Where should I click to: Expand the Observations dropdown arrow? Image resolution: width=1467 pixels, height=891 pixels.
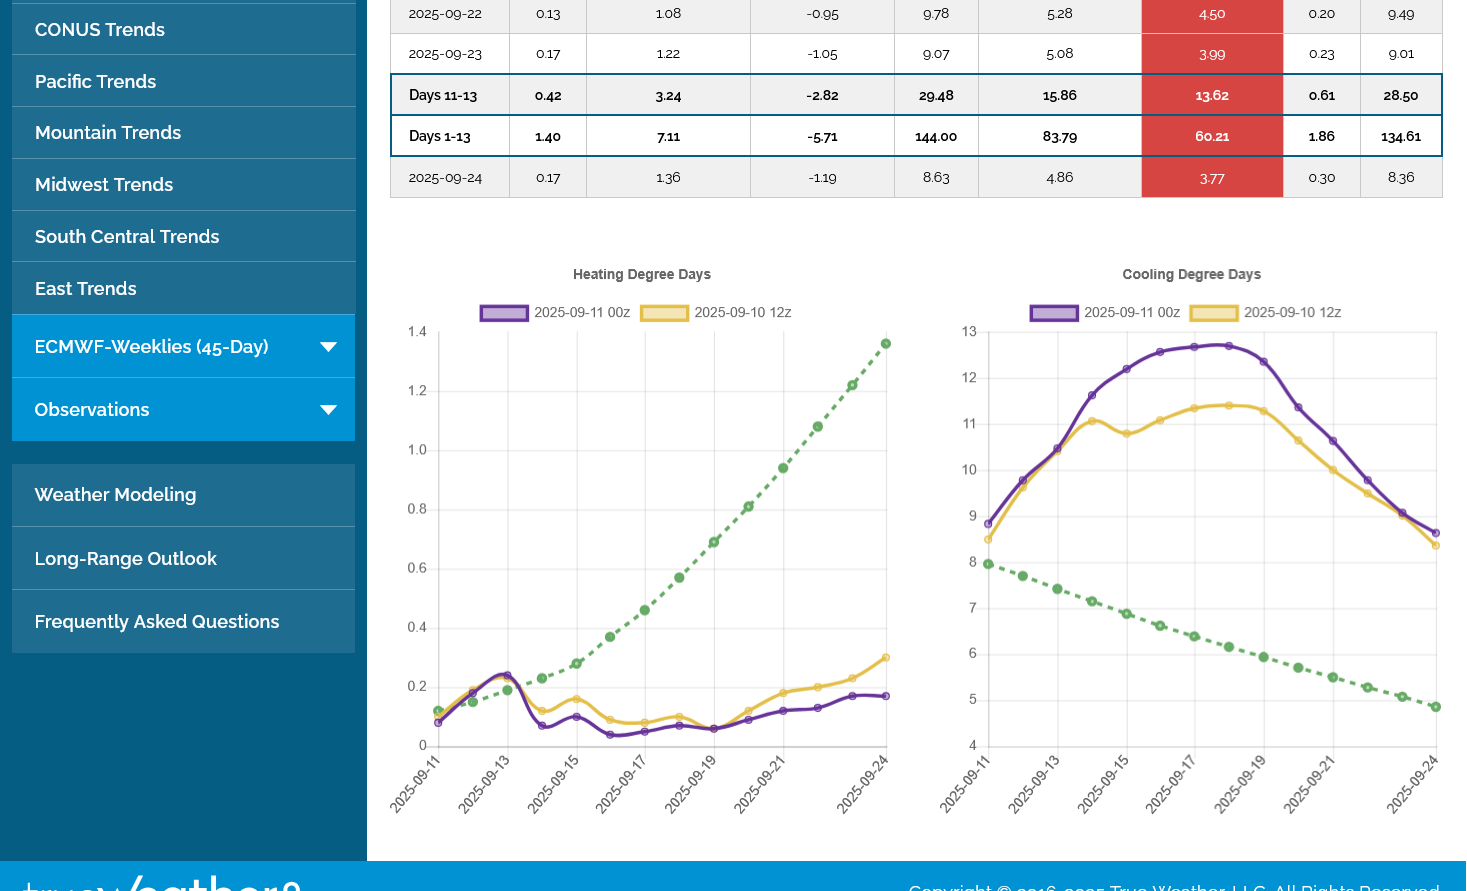[x=328, y=410]
